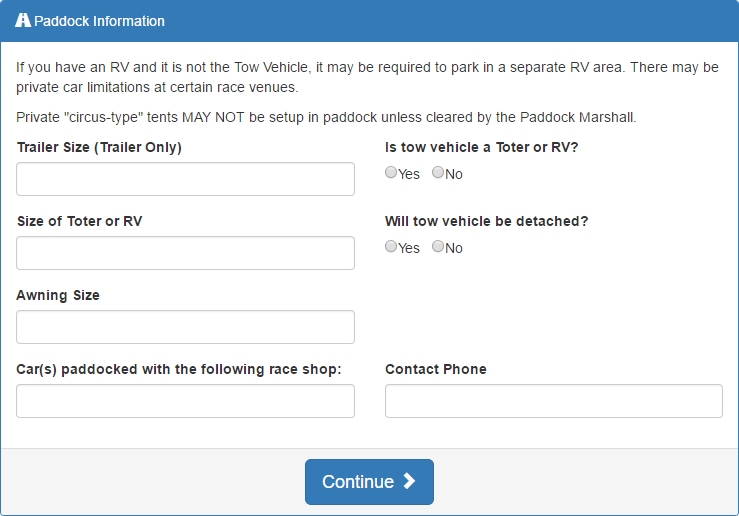The width and height of the screenshot is (739, 516).
Task: Choose No for tow vehicle detached
Action: [x=438, y=246]
